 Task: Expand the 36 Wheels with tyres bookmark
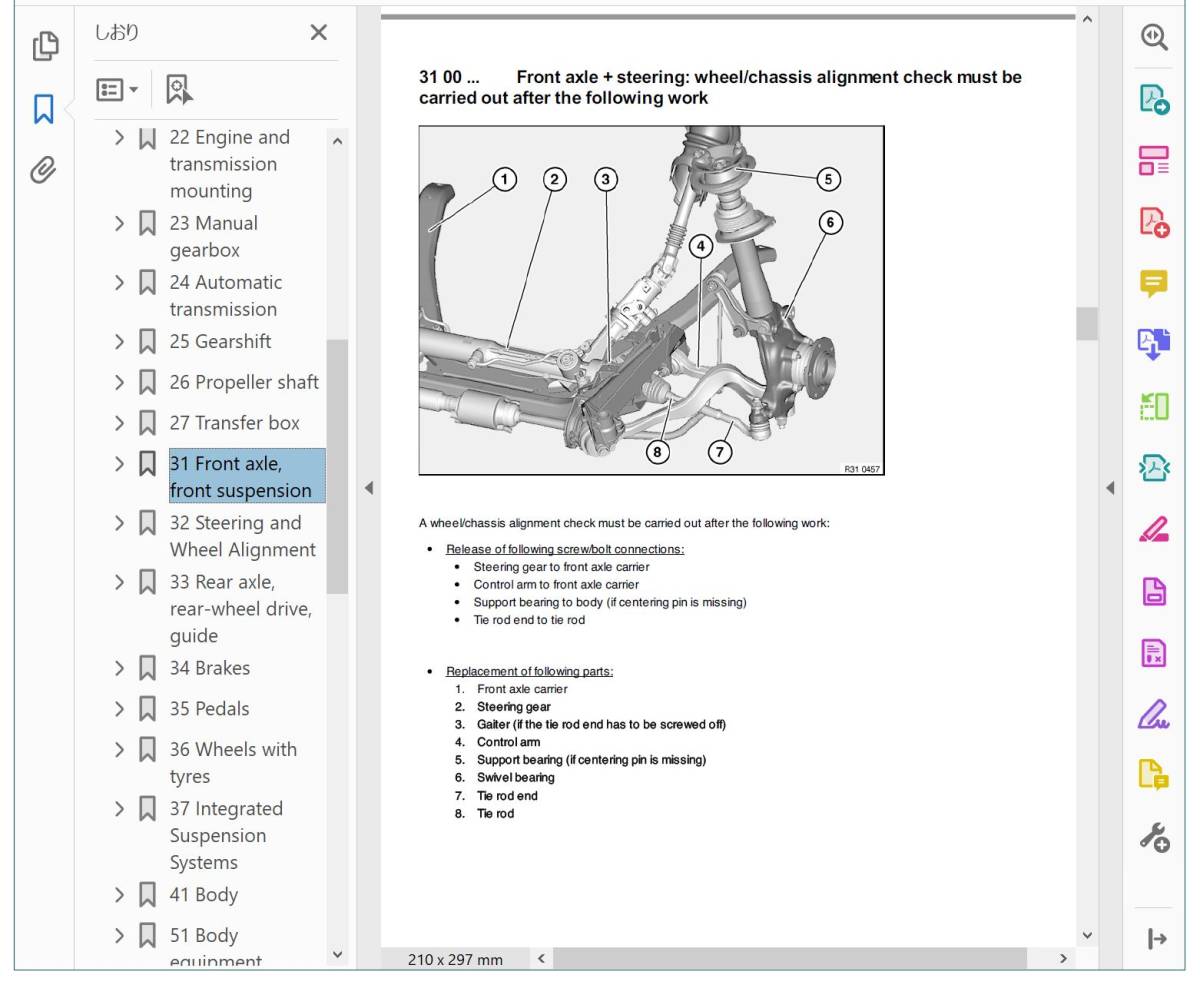pyautogui.click(x=119, y=749)
